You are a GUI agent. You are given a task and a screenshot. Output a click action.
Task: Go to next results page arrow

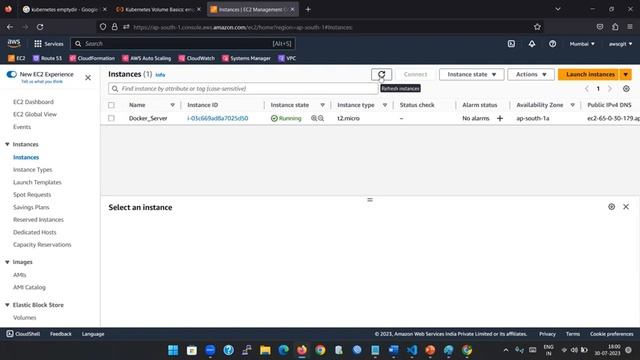(x=610, y=89)
